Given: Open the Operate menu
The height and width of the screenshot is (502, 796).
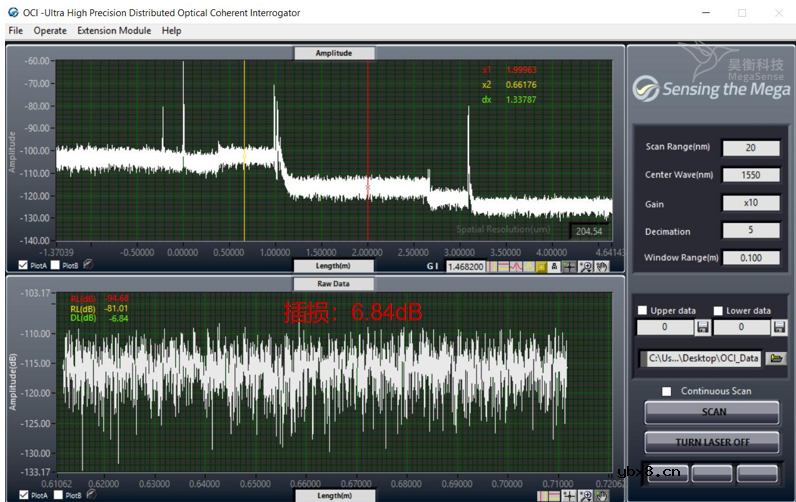Looking at the screenshot, I should pyautogui.click(x=50, y=31).
